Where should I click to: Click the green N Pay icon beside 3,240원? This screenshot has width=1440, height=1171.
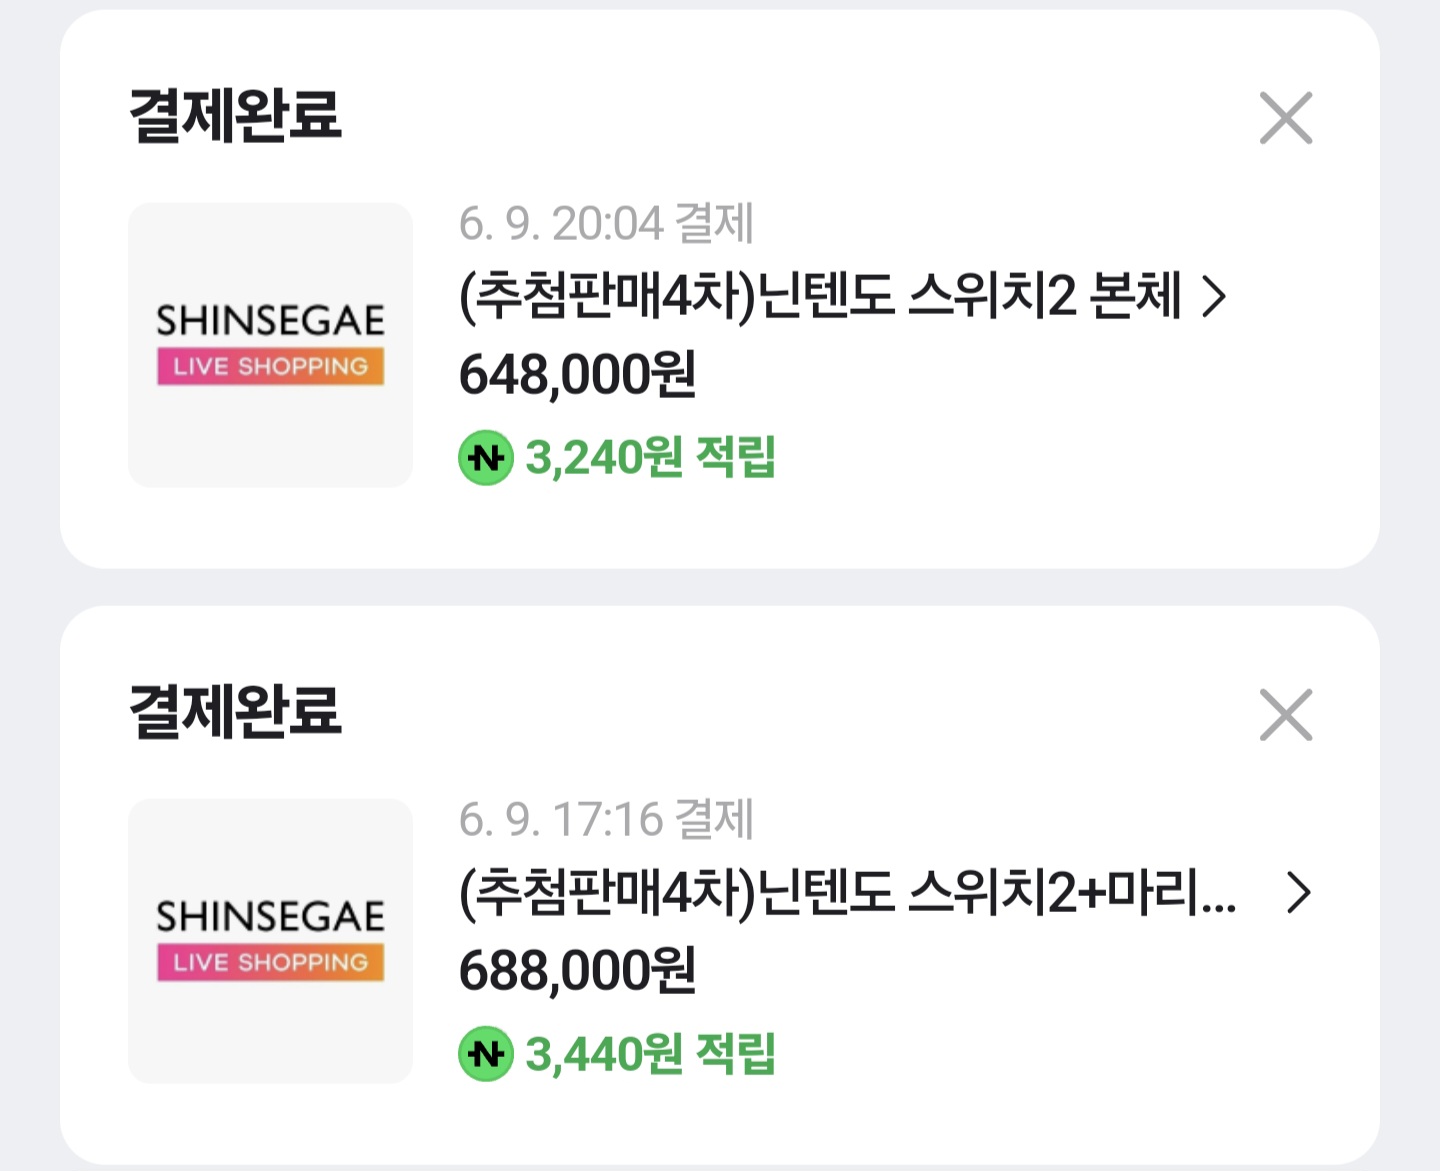pos(486,458)
